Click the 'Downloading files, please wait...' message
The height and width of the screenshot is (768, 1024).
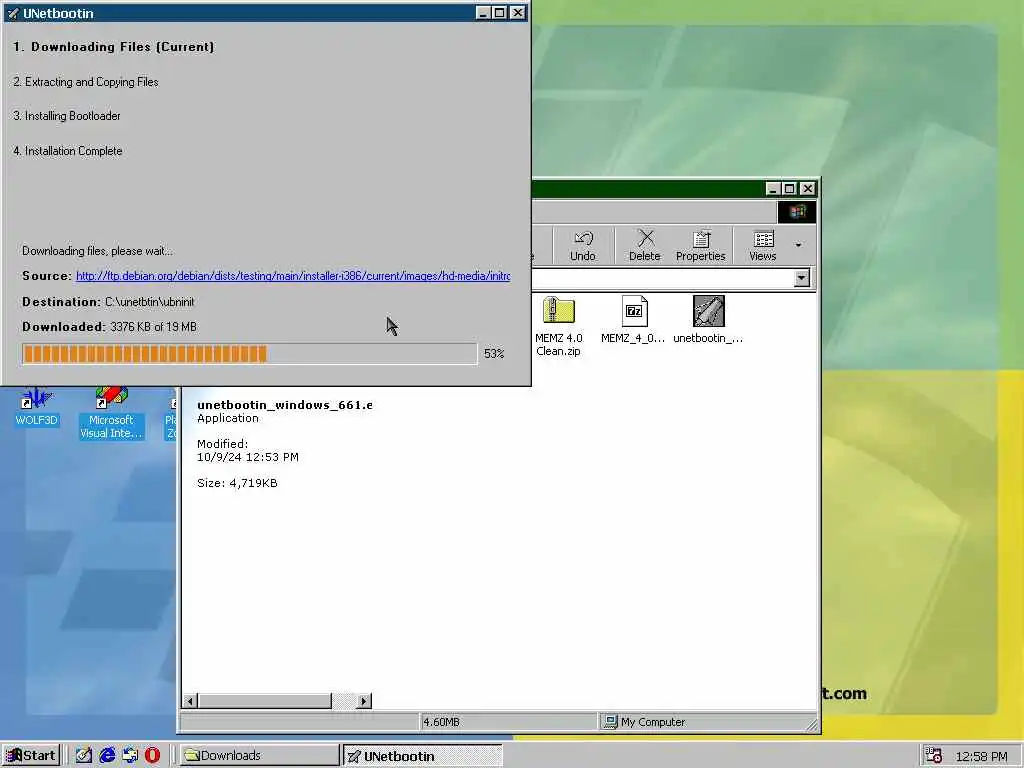click(x=97, y=251)
